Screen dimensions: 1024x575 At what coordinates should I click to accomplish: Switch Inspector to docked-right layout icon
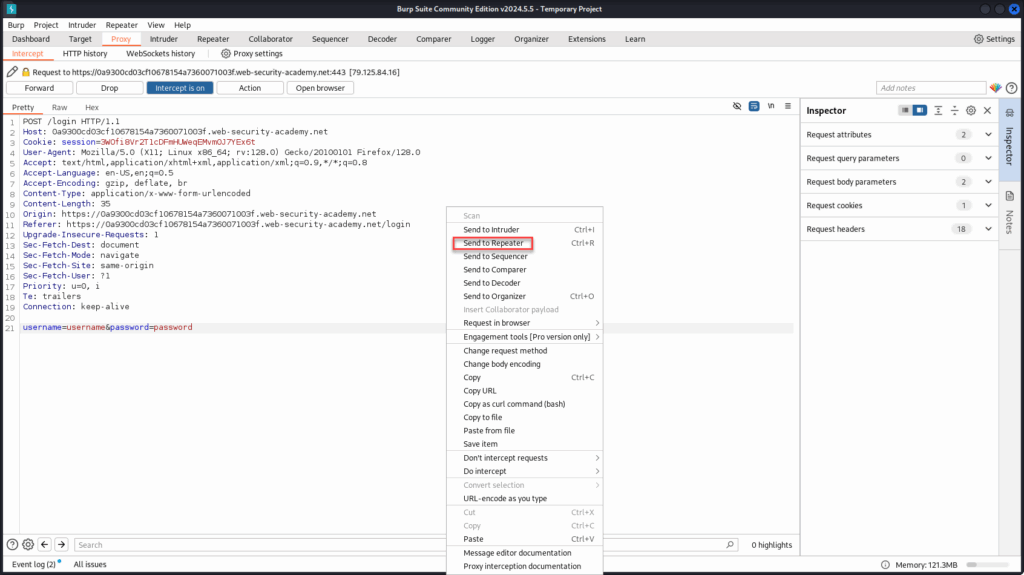point(920,110)
